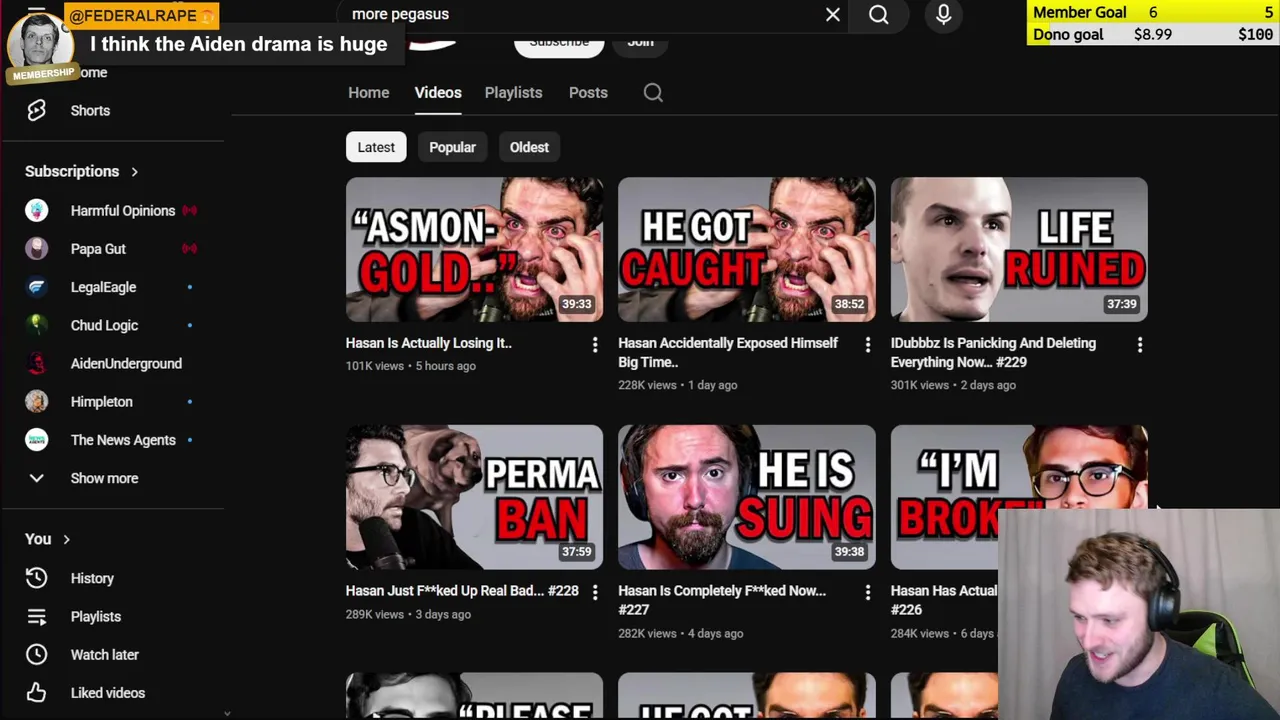The height and width of the screenshot is (720, 1280).
Task: Open the title 'IDubbbz Is Panicking And Deleting Everything'
Action: tap(993, 353)
